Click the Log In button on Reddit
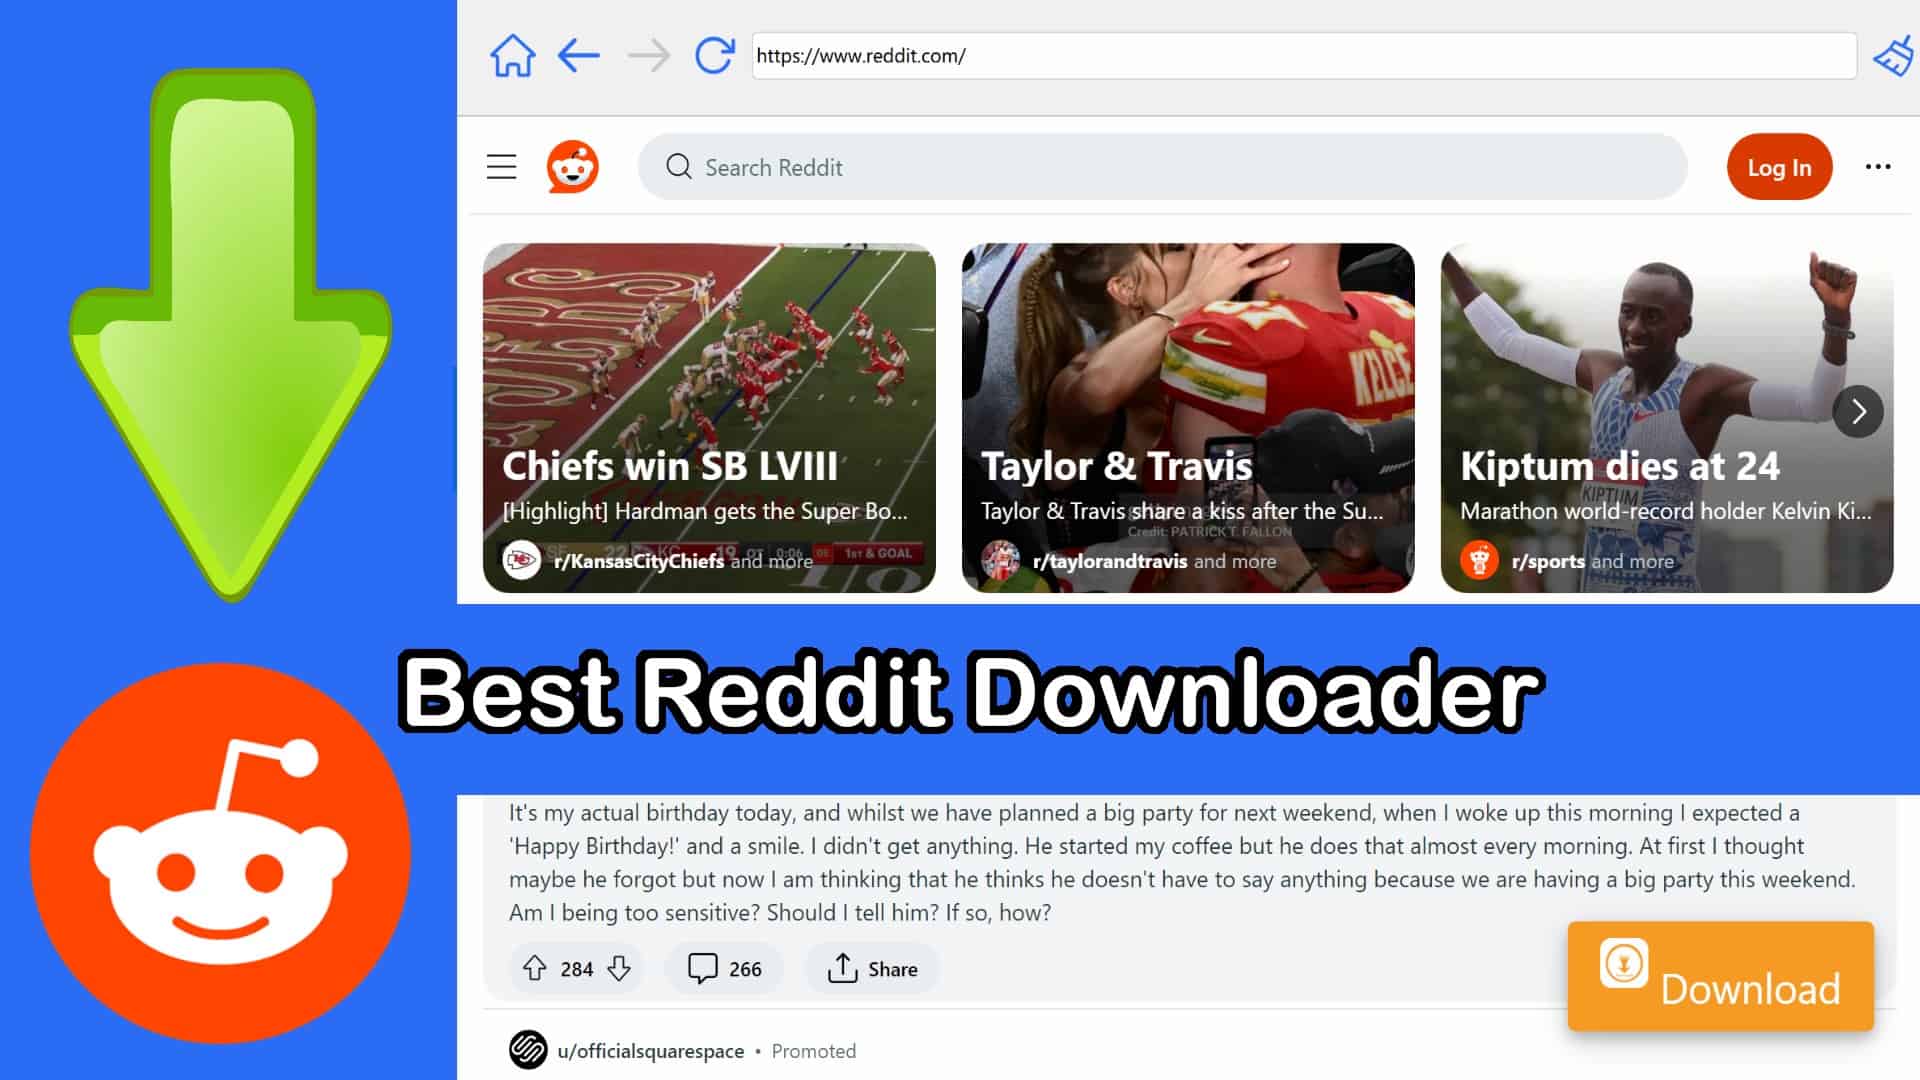Image resolution: width=1920 pixels, height=1080 pixels. [1779, 167]
